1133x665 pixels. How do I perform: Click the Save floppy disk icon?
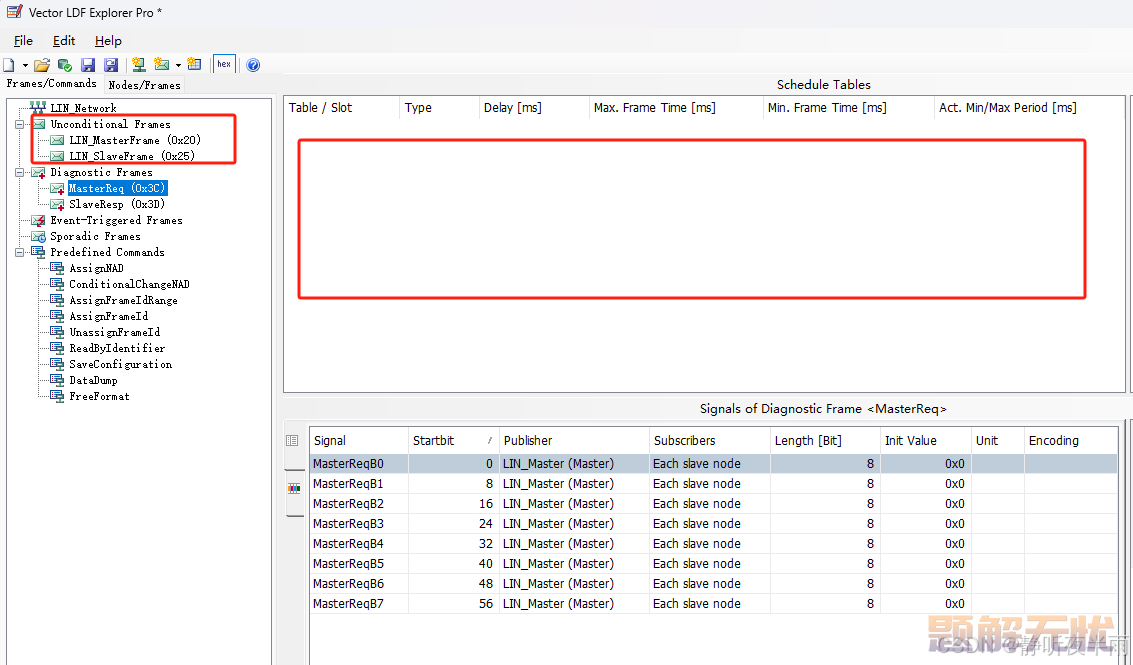(x=88, y=65)
